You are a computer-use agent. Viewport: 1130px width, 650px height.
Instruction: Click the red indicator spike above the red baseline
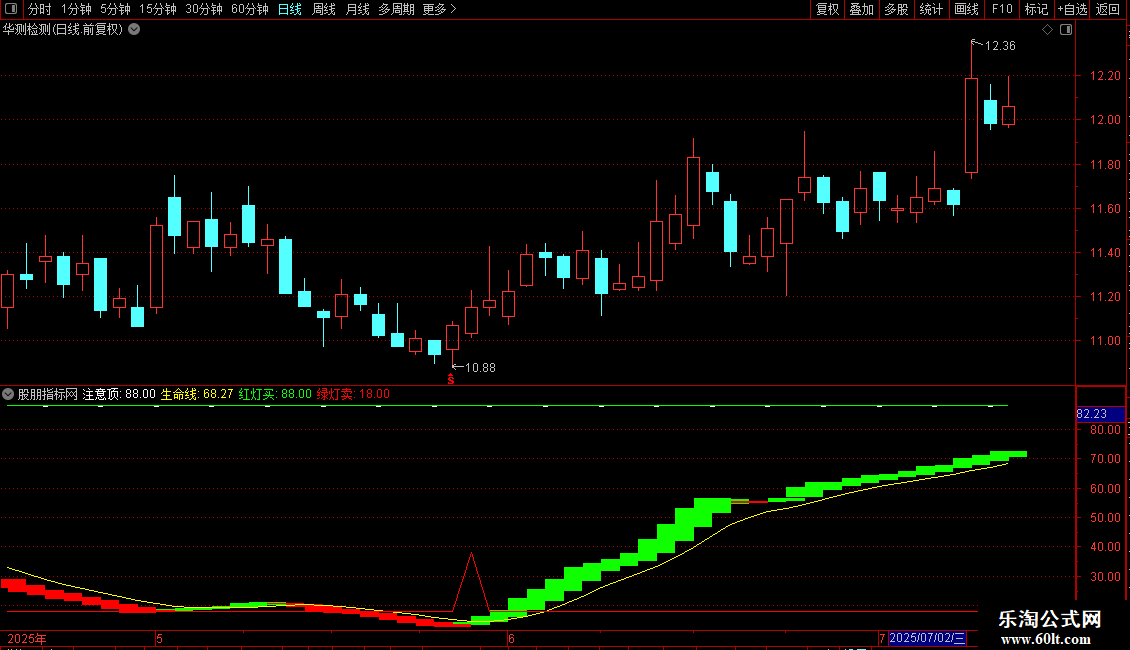point(471,582)
